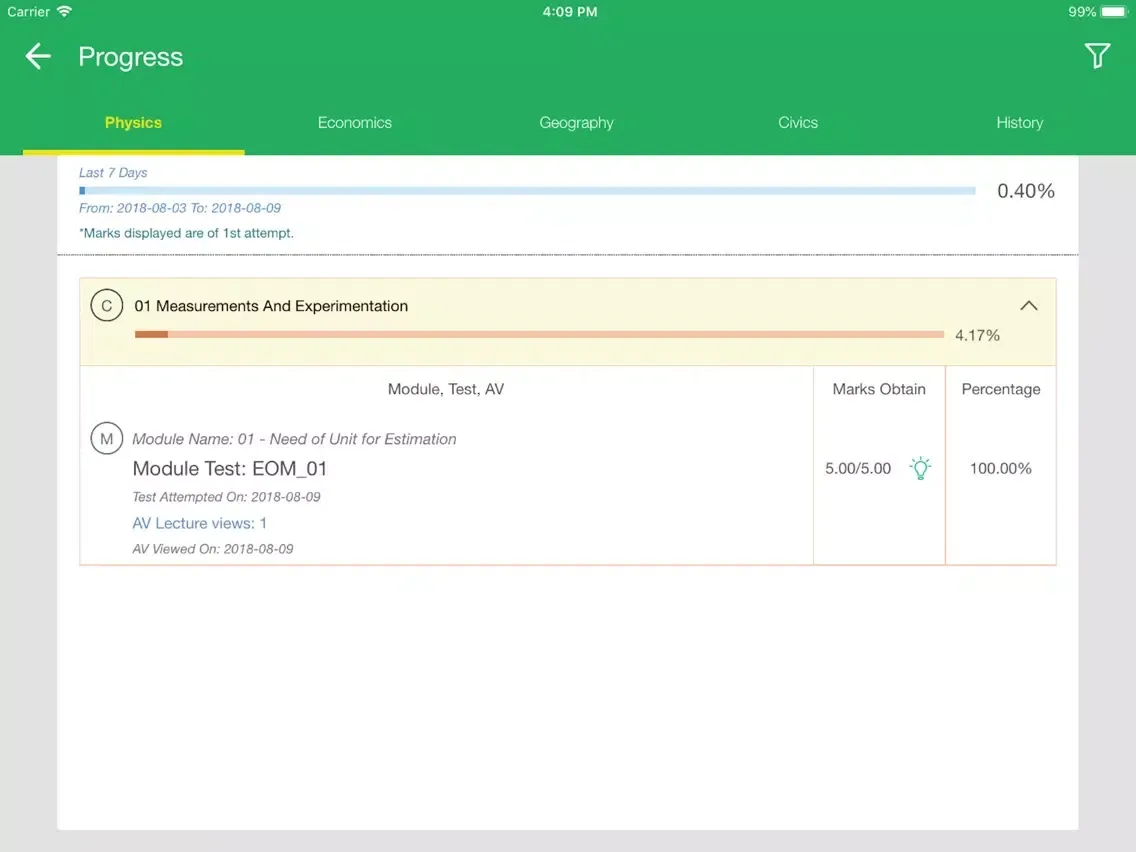Collapse the Measurements And Experimentation chapter

click(1029, 305)
